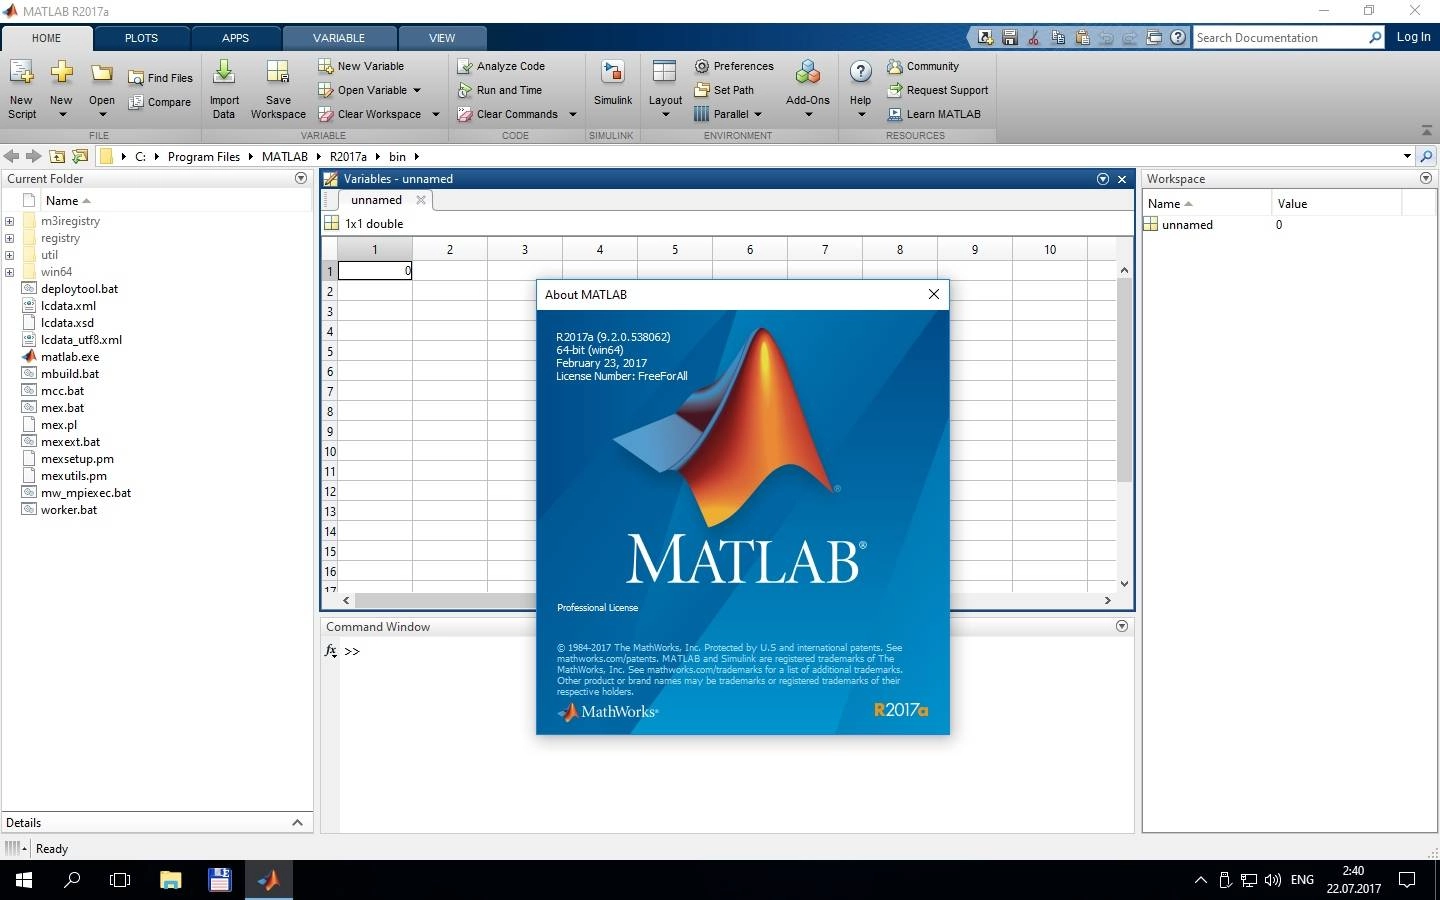Launch Simulink from the toolstrip
1440x900 pixels.
pos(612,82)
